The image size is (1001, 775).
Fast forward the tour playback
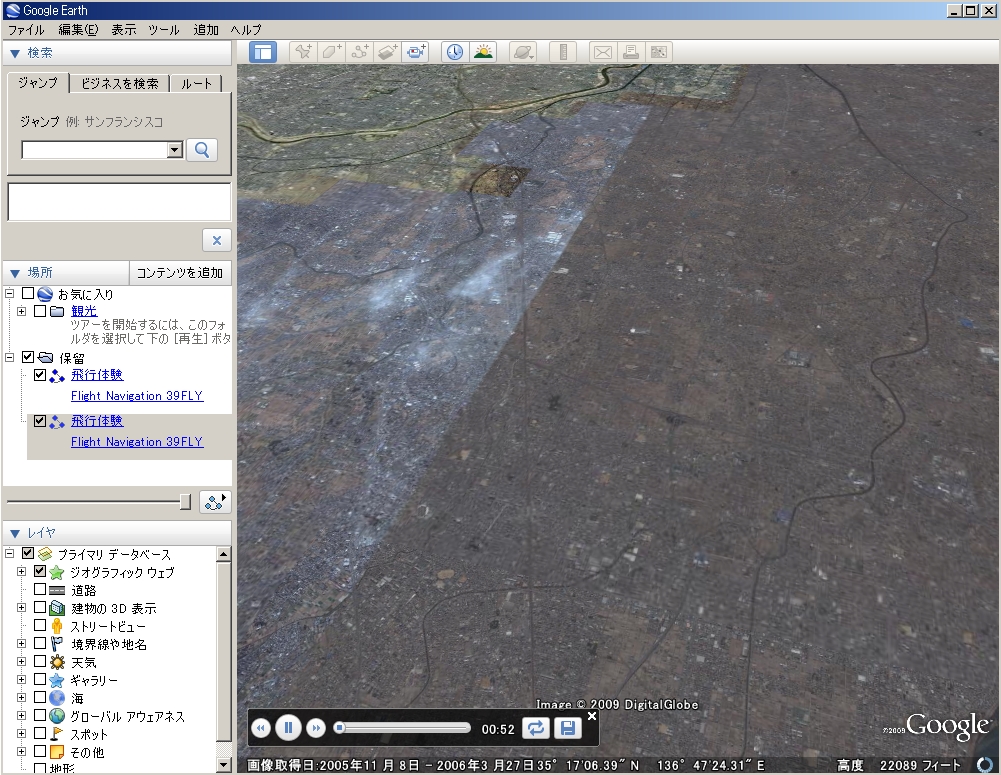click(315, 728)
